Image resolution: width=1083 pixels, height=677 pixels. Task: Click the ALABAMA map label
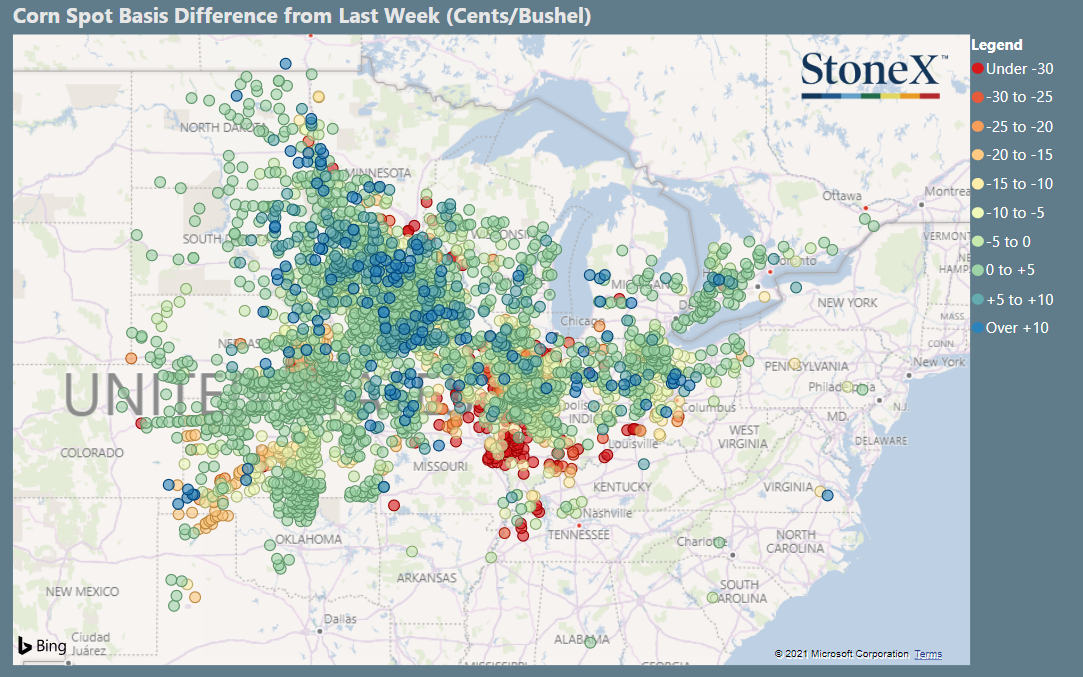coord(582,640)
